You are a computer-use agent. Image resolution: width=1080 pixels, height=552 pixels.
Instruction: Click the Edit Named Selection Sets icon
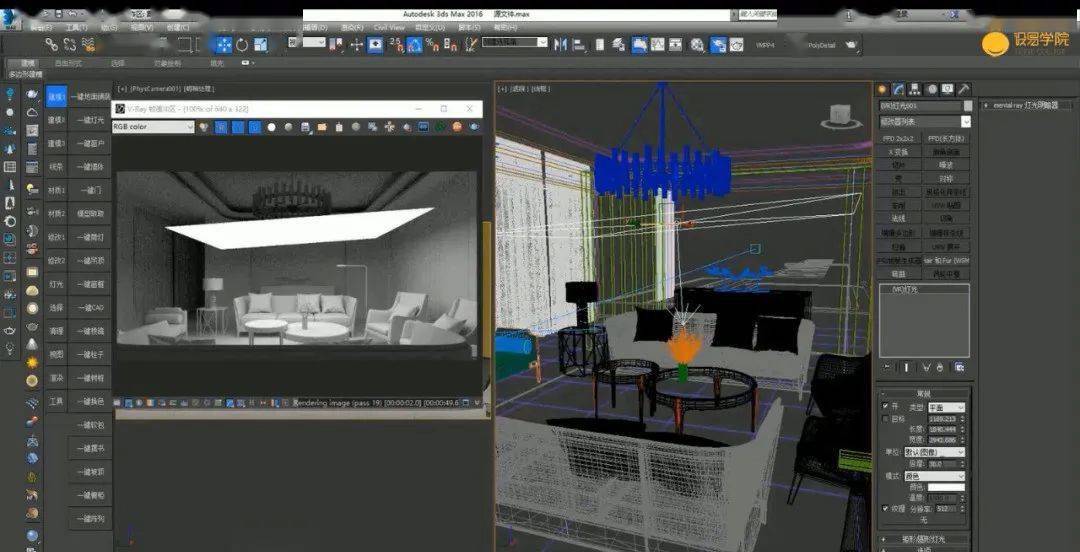click(470, 45)
